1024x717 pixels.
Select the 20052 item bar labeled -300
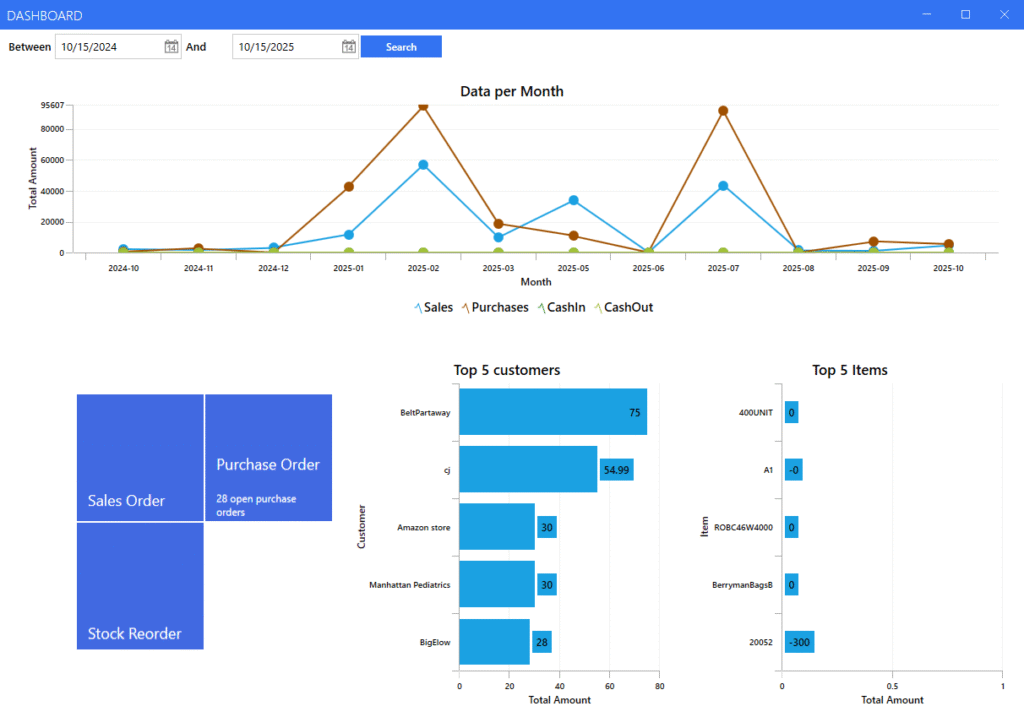[798, 642]
